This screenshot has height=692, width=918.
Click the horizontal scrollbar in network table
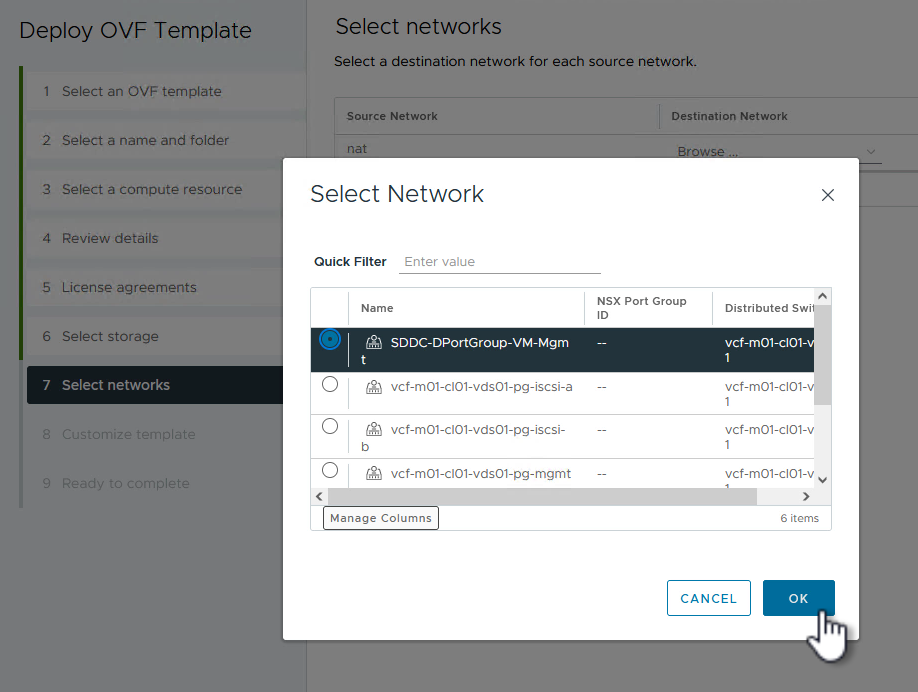pyautogui.click(x=542, y=497)
